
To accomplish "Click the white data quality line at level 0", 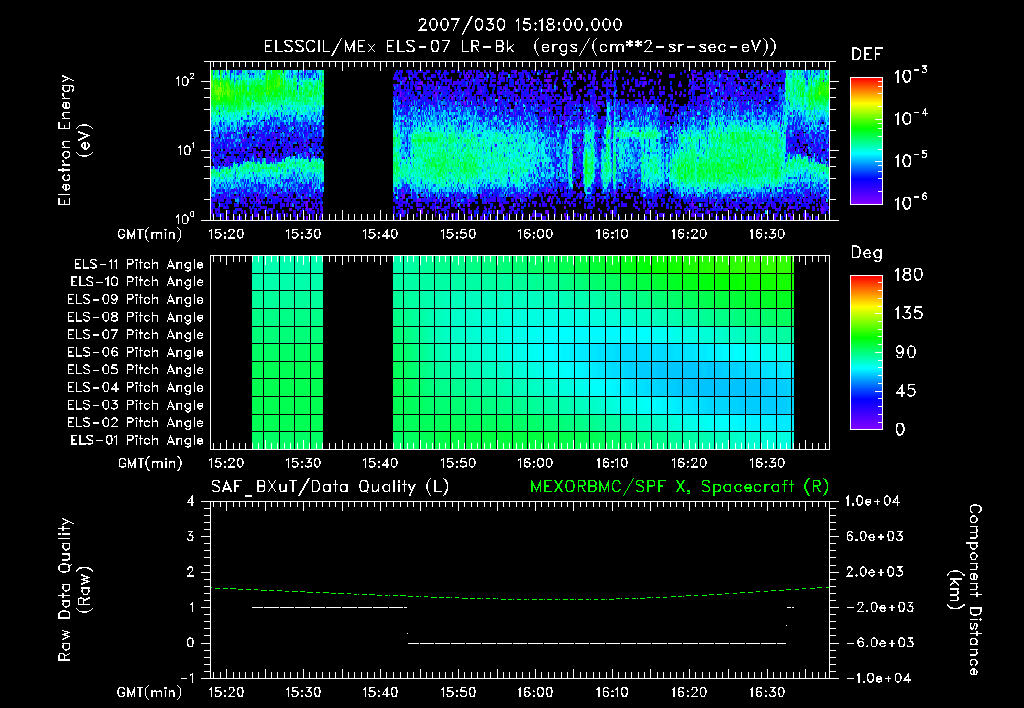I will [x=597, y=643].
